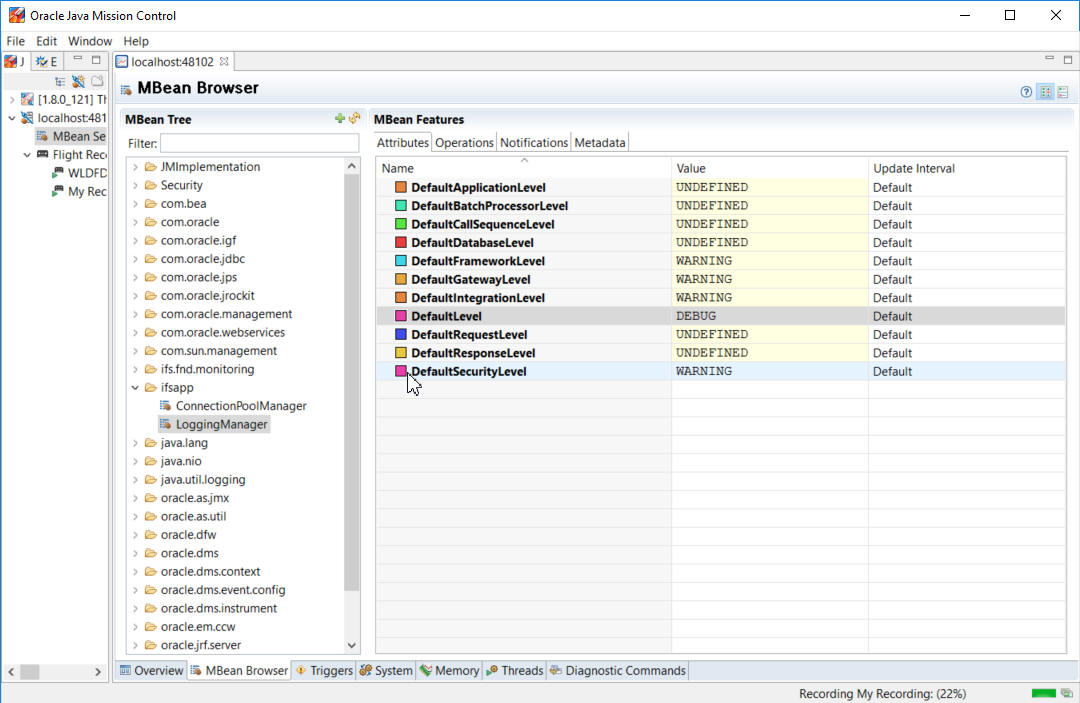Collapse the Flight Recorder node
This screenshot has width=1080, height=703.
(x=27, y=155)
